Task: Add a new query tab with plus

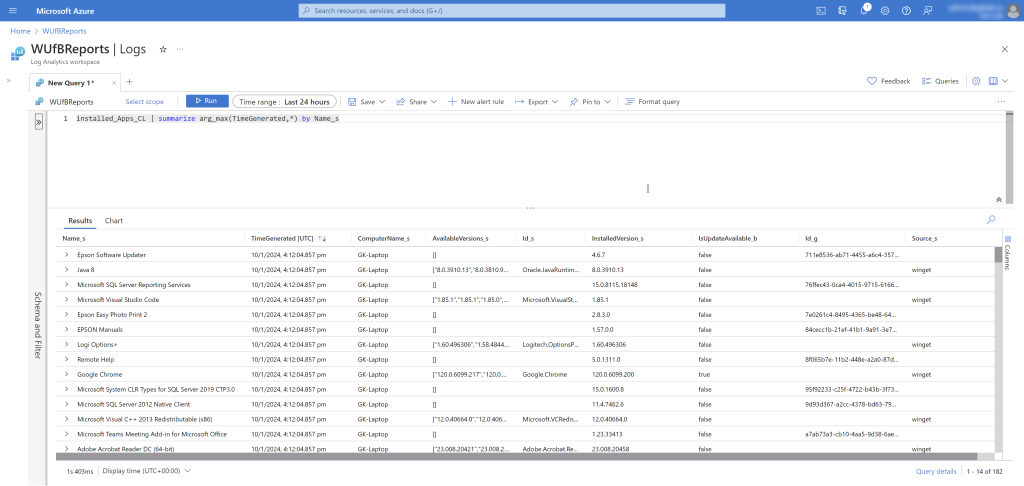Action: tap(129, 82)
